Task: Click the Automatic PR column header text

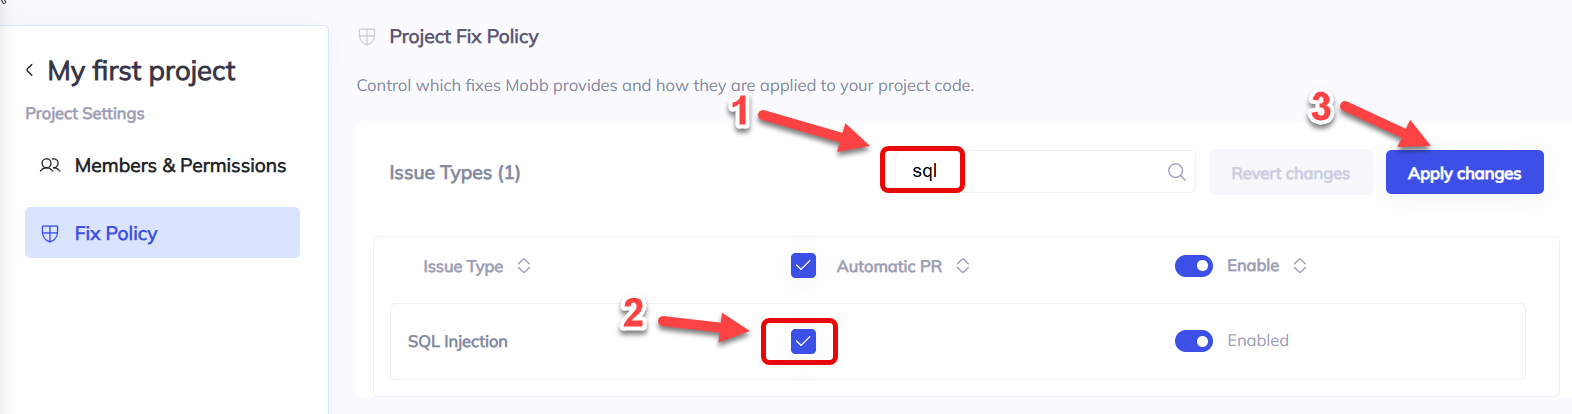Action: (x=889, y=267)
